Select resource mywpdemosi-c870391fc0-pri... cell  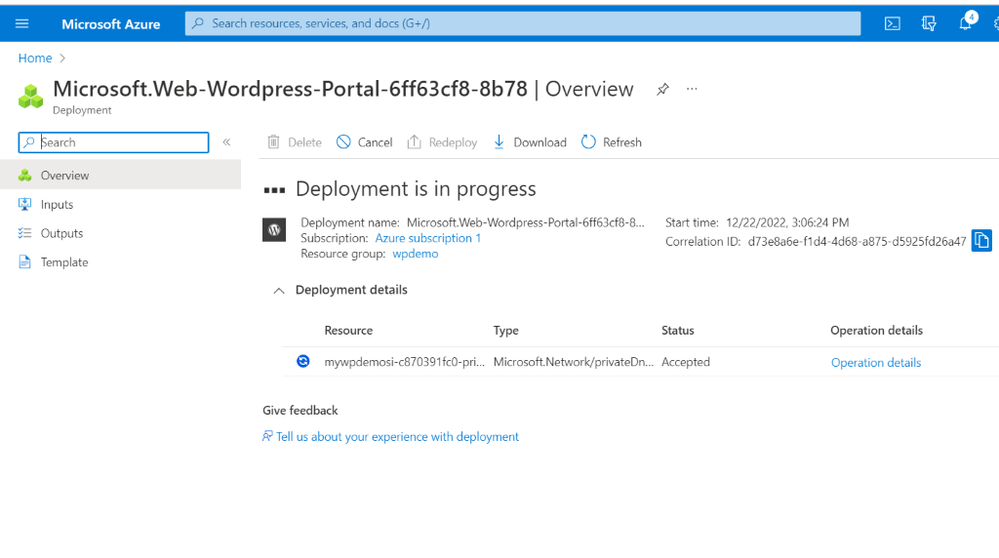click(x=405, y=362)
